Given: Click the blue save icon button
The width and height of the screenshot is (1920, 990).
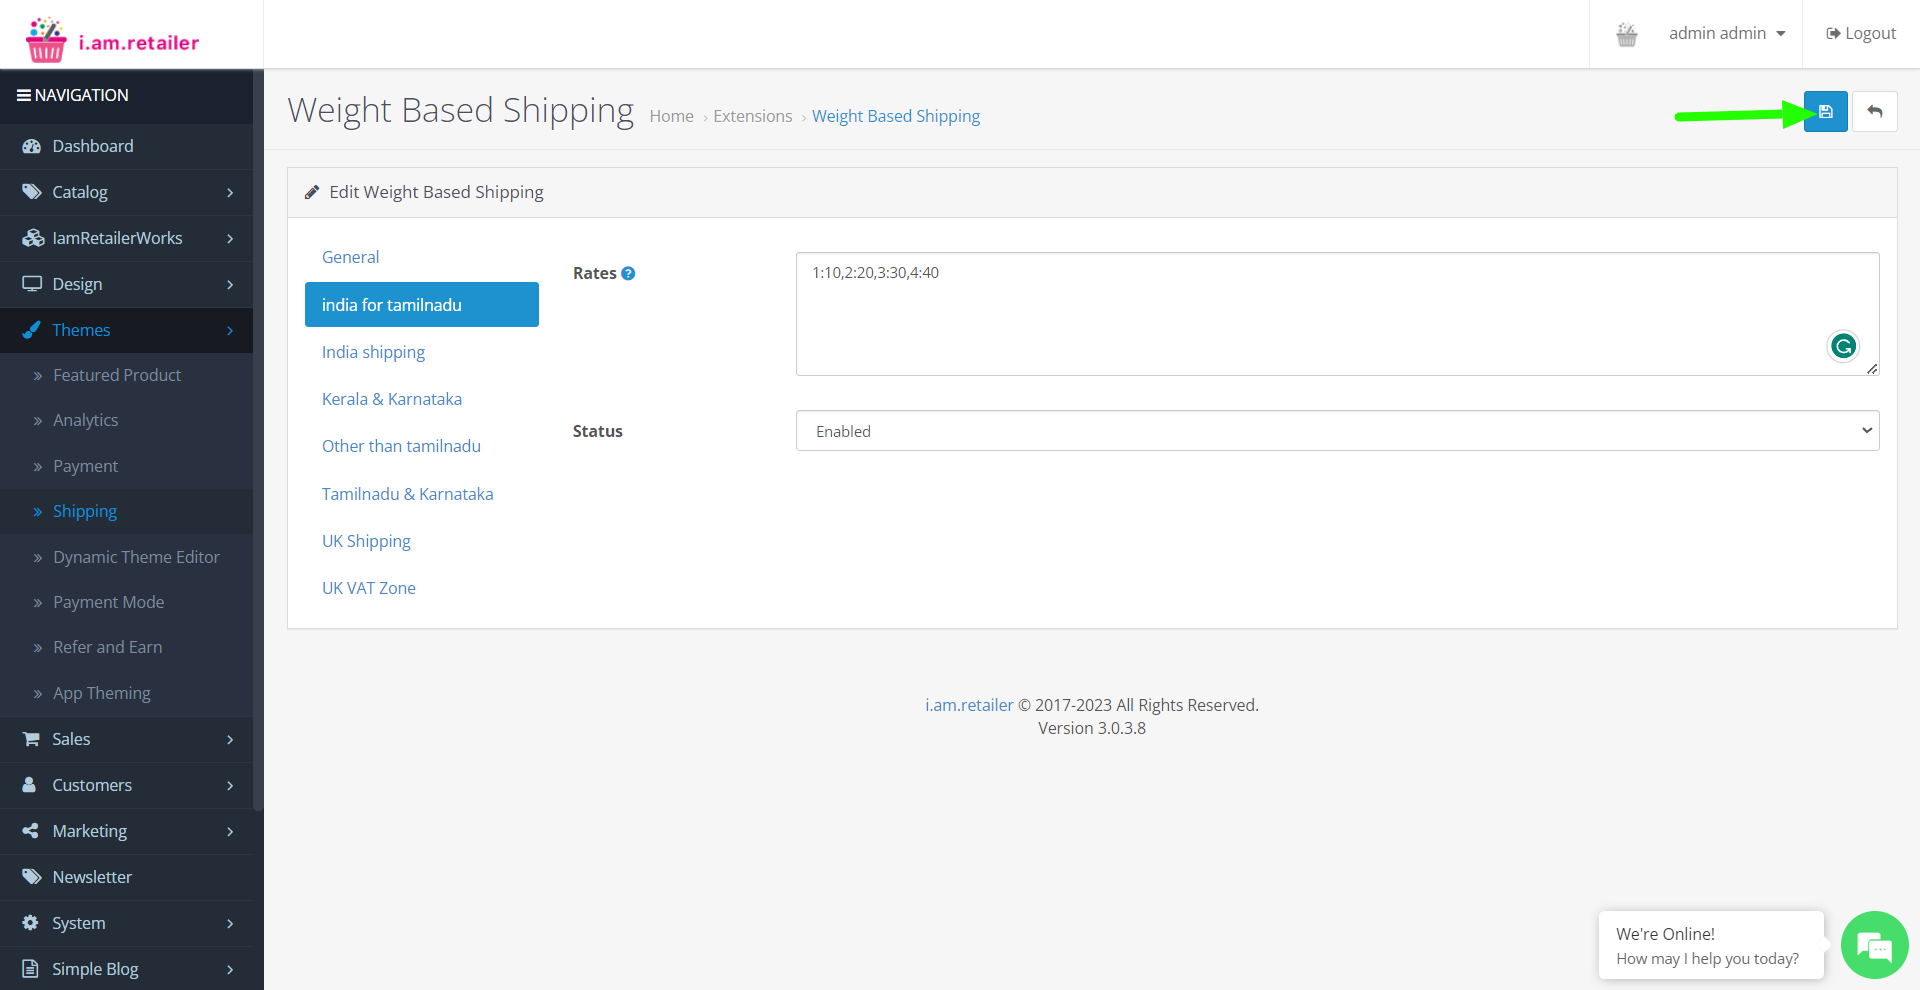Looking at the screenshot, I should [x=1825, y=111].
